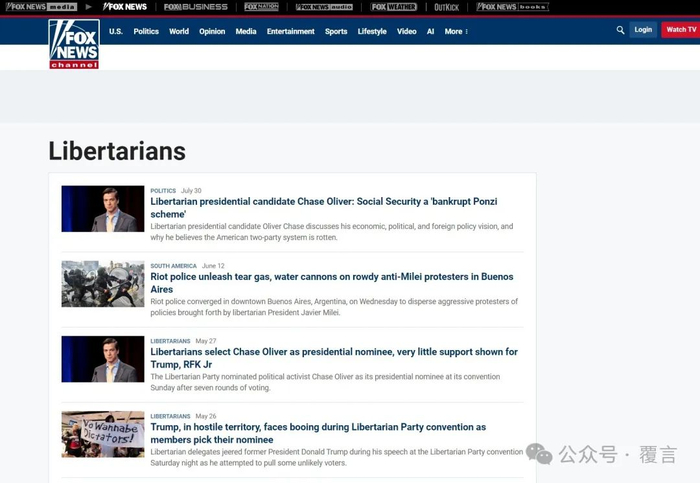Click the play arrow beside Fox News Media

(x=88, y=7)
